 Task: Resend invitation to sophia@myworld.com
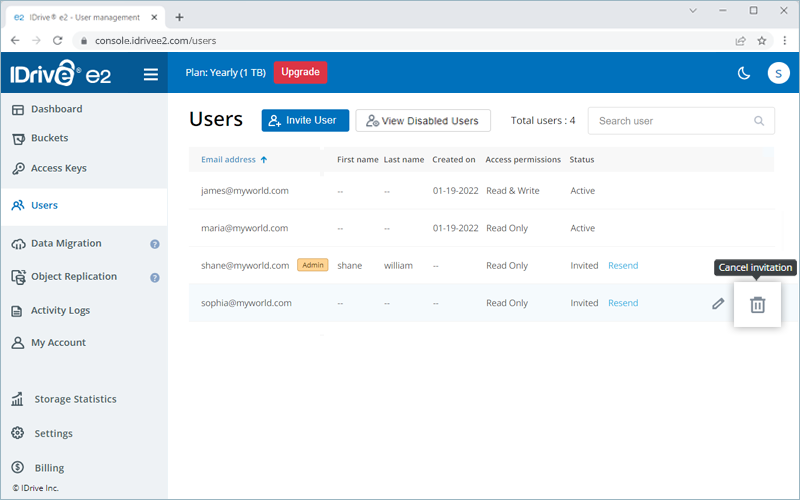[x=622, y=303]
